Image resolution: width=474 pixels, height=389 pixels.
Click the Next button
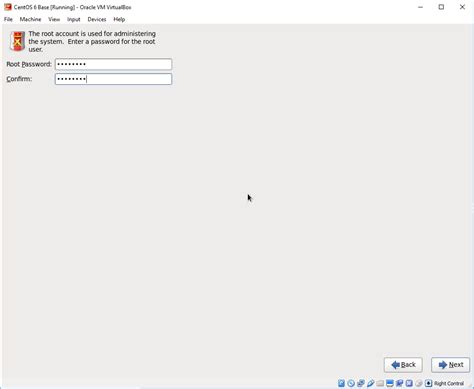click(x=451, y=365)
